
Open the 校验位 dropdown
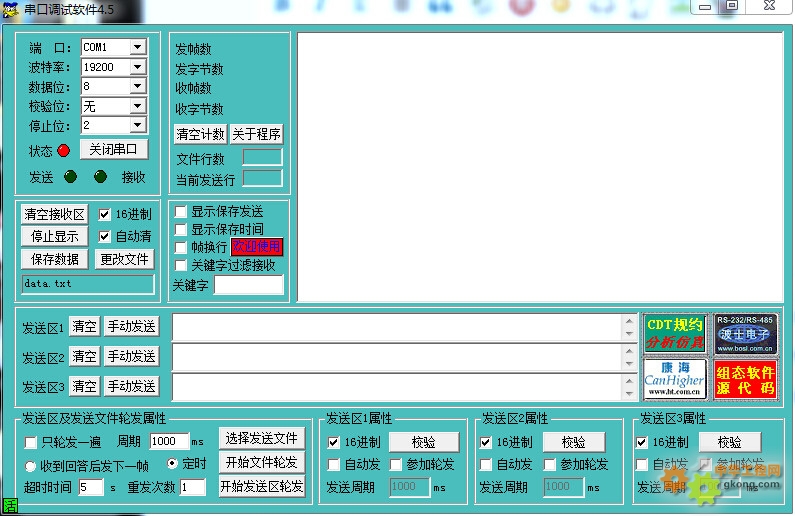137,106
